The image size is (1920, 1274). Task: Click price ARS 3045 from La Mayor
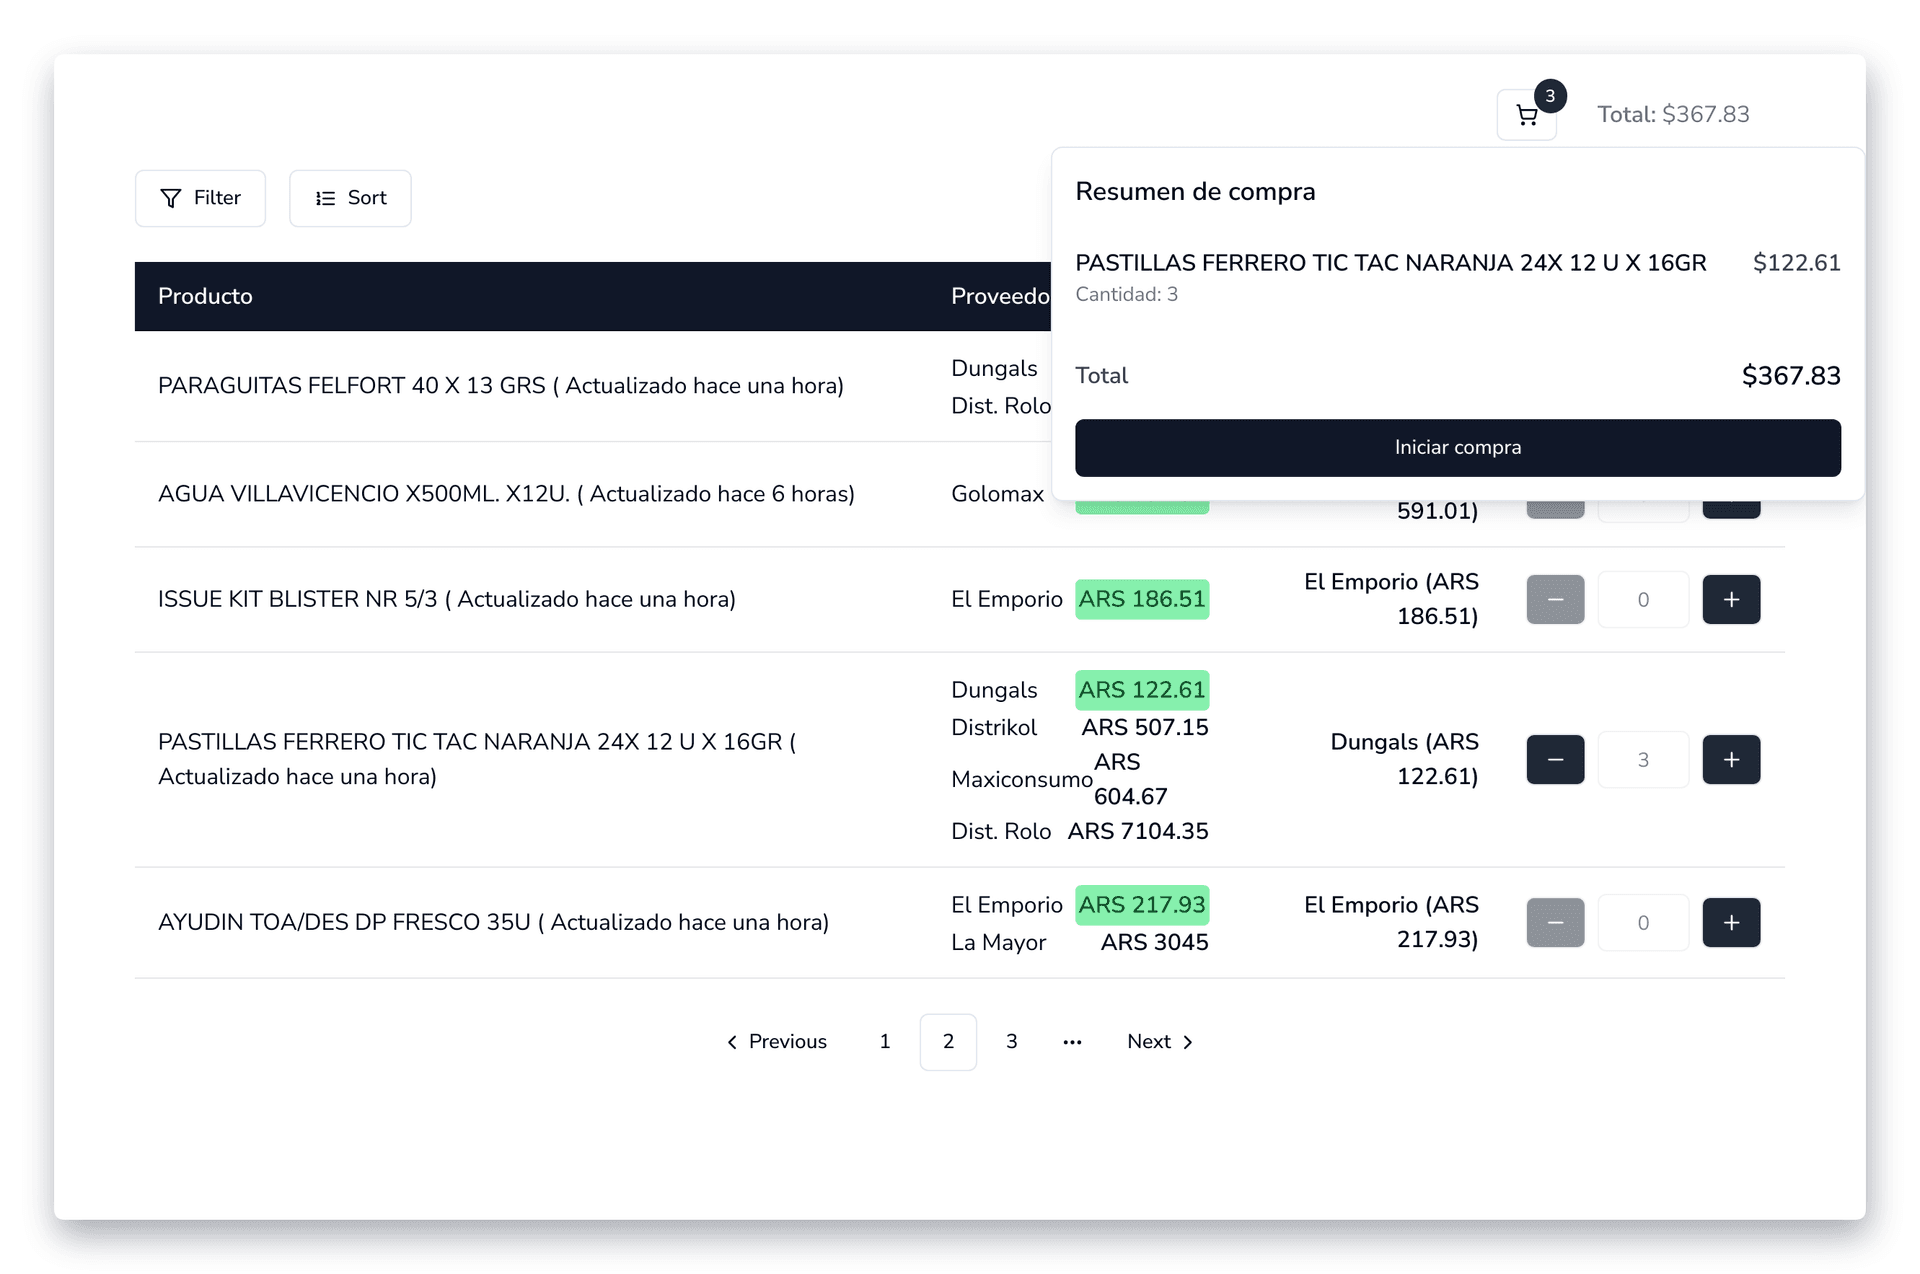(1154, 943)
